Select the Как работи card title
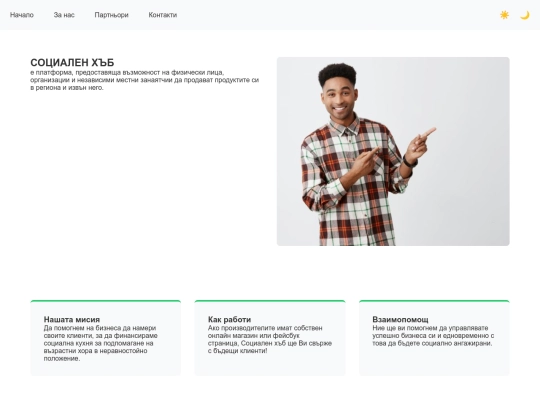The height and width of the screenshot is (405, 540). pyautogui.click(x=229, y=319)
